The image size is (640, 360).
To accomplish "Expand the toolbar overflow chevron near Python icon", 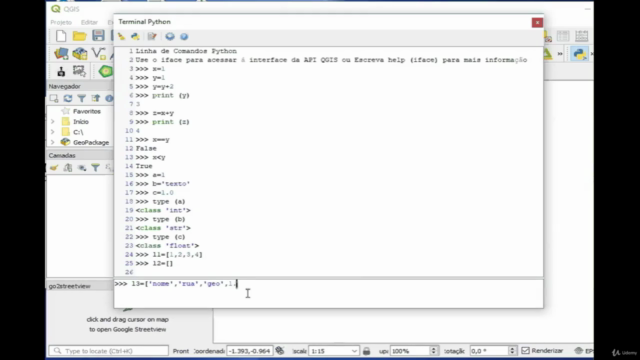I will (x=560, y=53).
